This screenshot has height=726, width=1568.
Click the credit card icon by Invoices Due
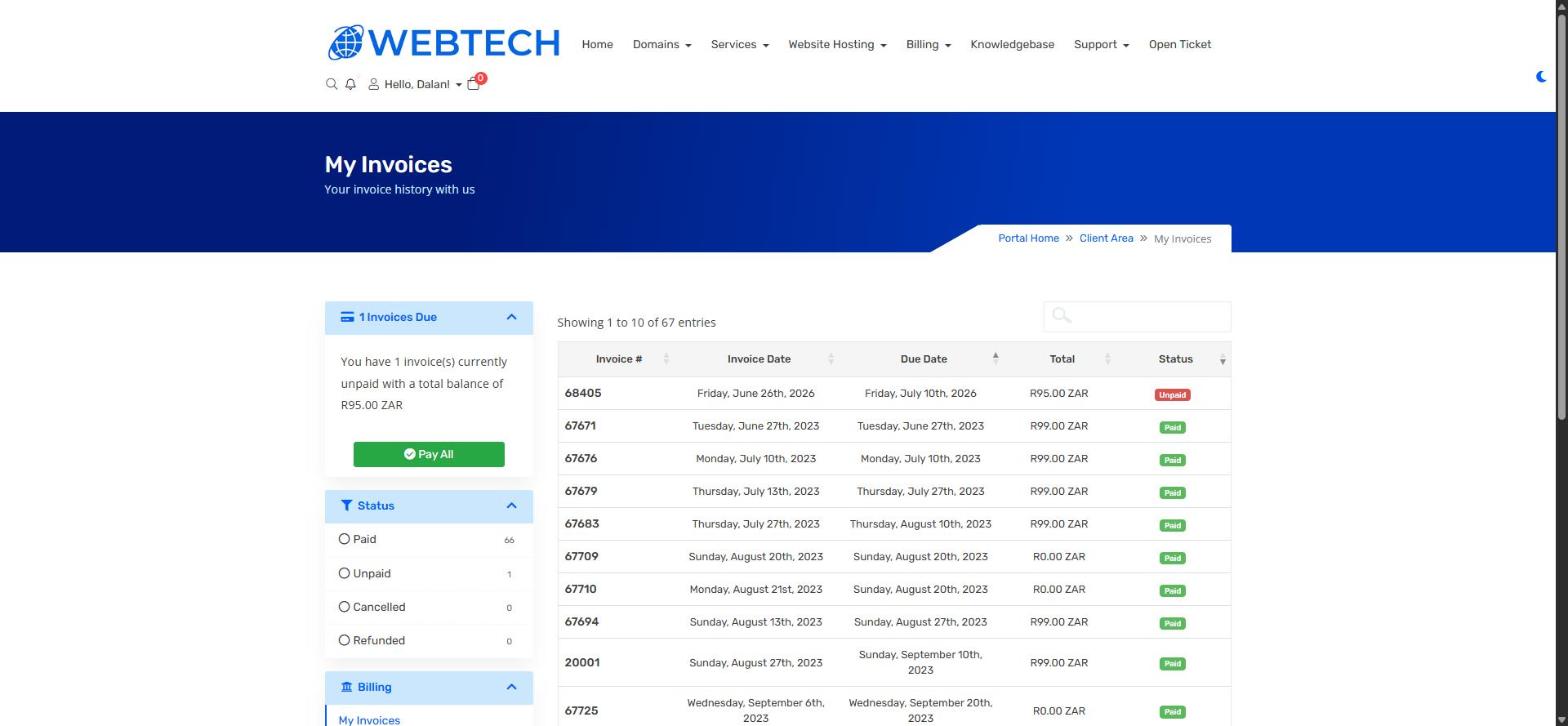(x=347, y=317)
